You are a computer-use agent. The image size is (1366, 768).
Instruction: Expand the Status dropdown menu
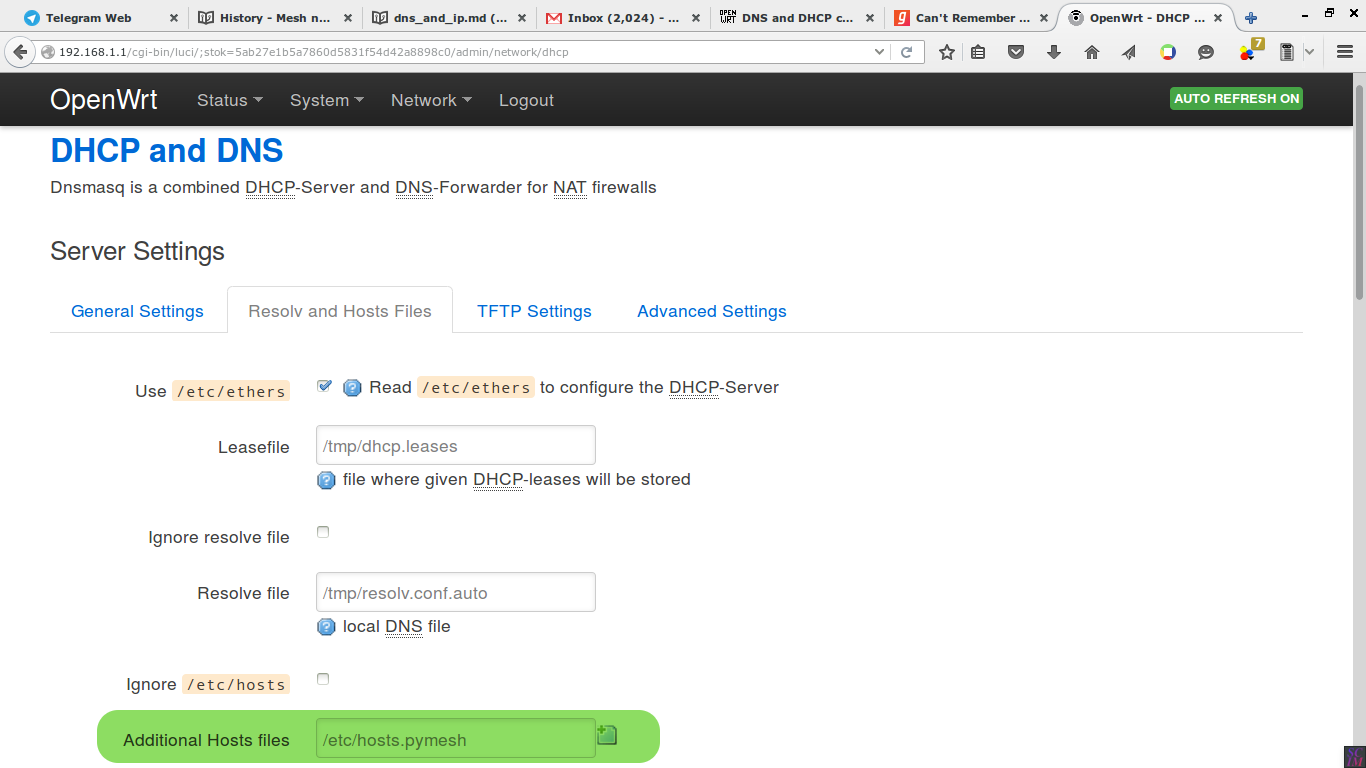pos(229,100)
